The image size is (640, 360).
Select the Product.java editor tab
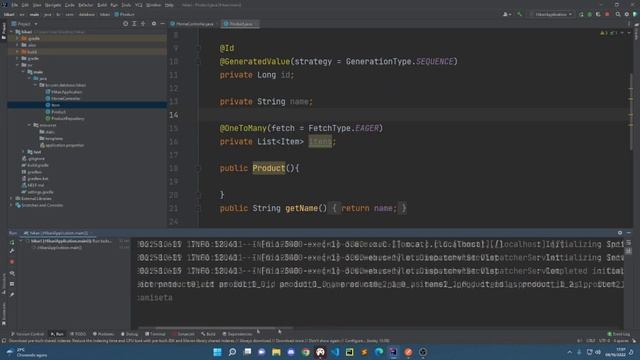tap(241, 24)
